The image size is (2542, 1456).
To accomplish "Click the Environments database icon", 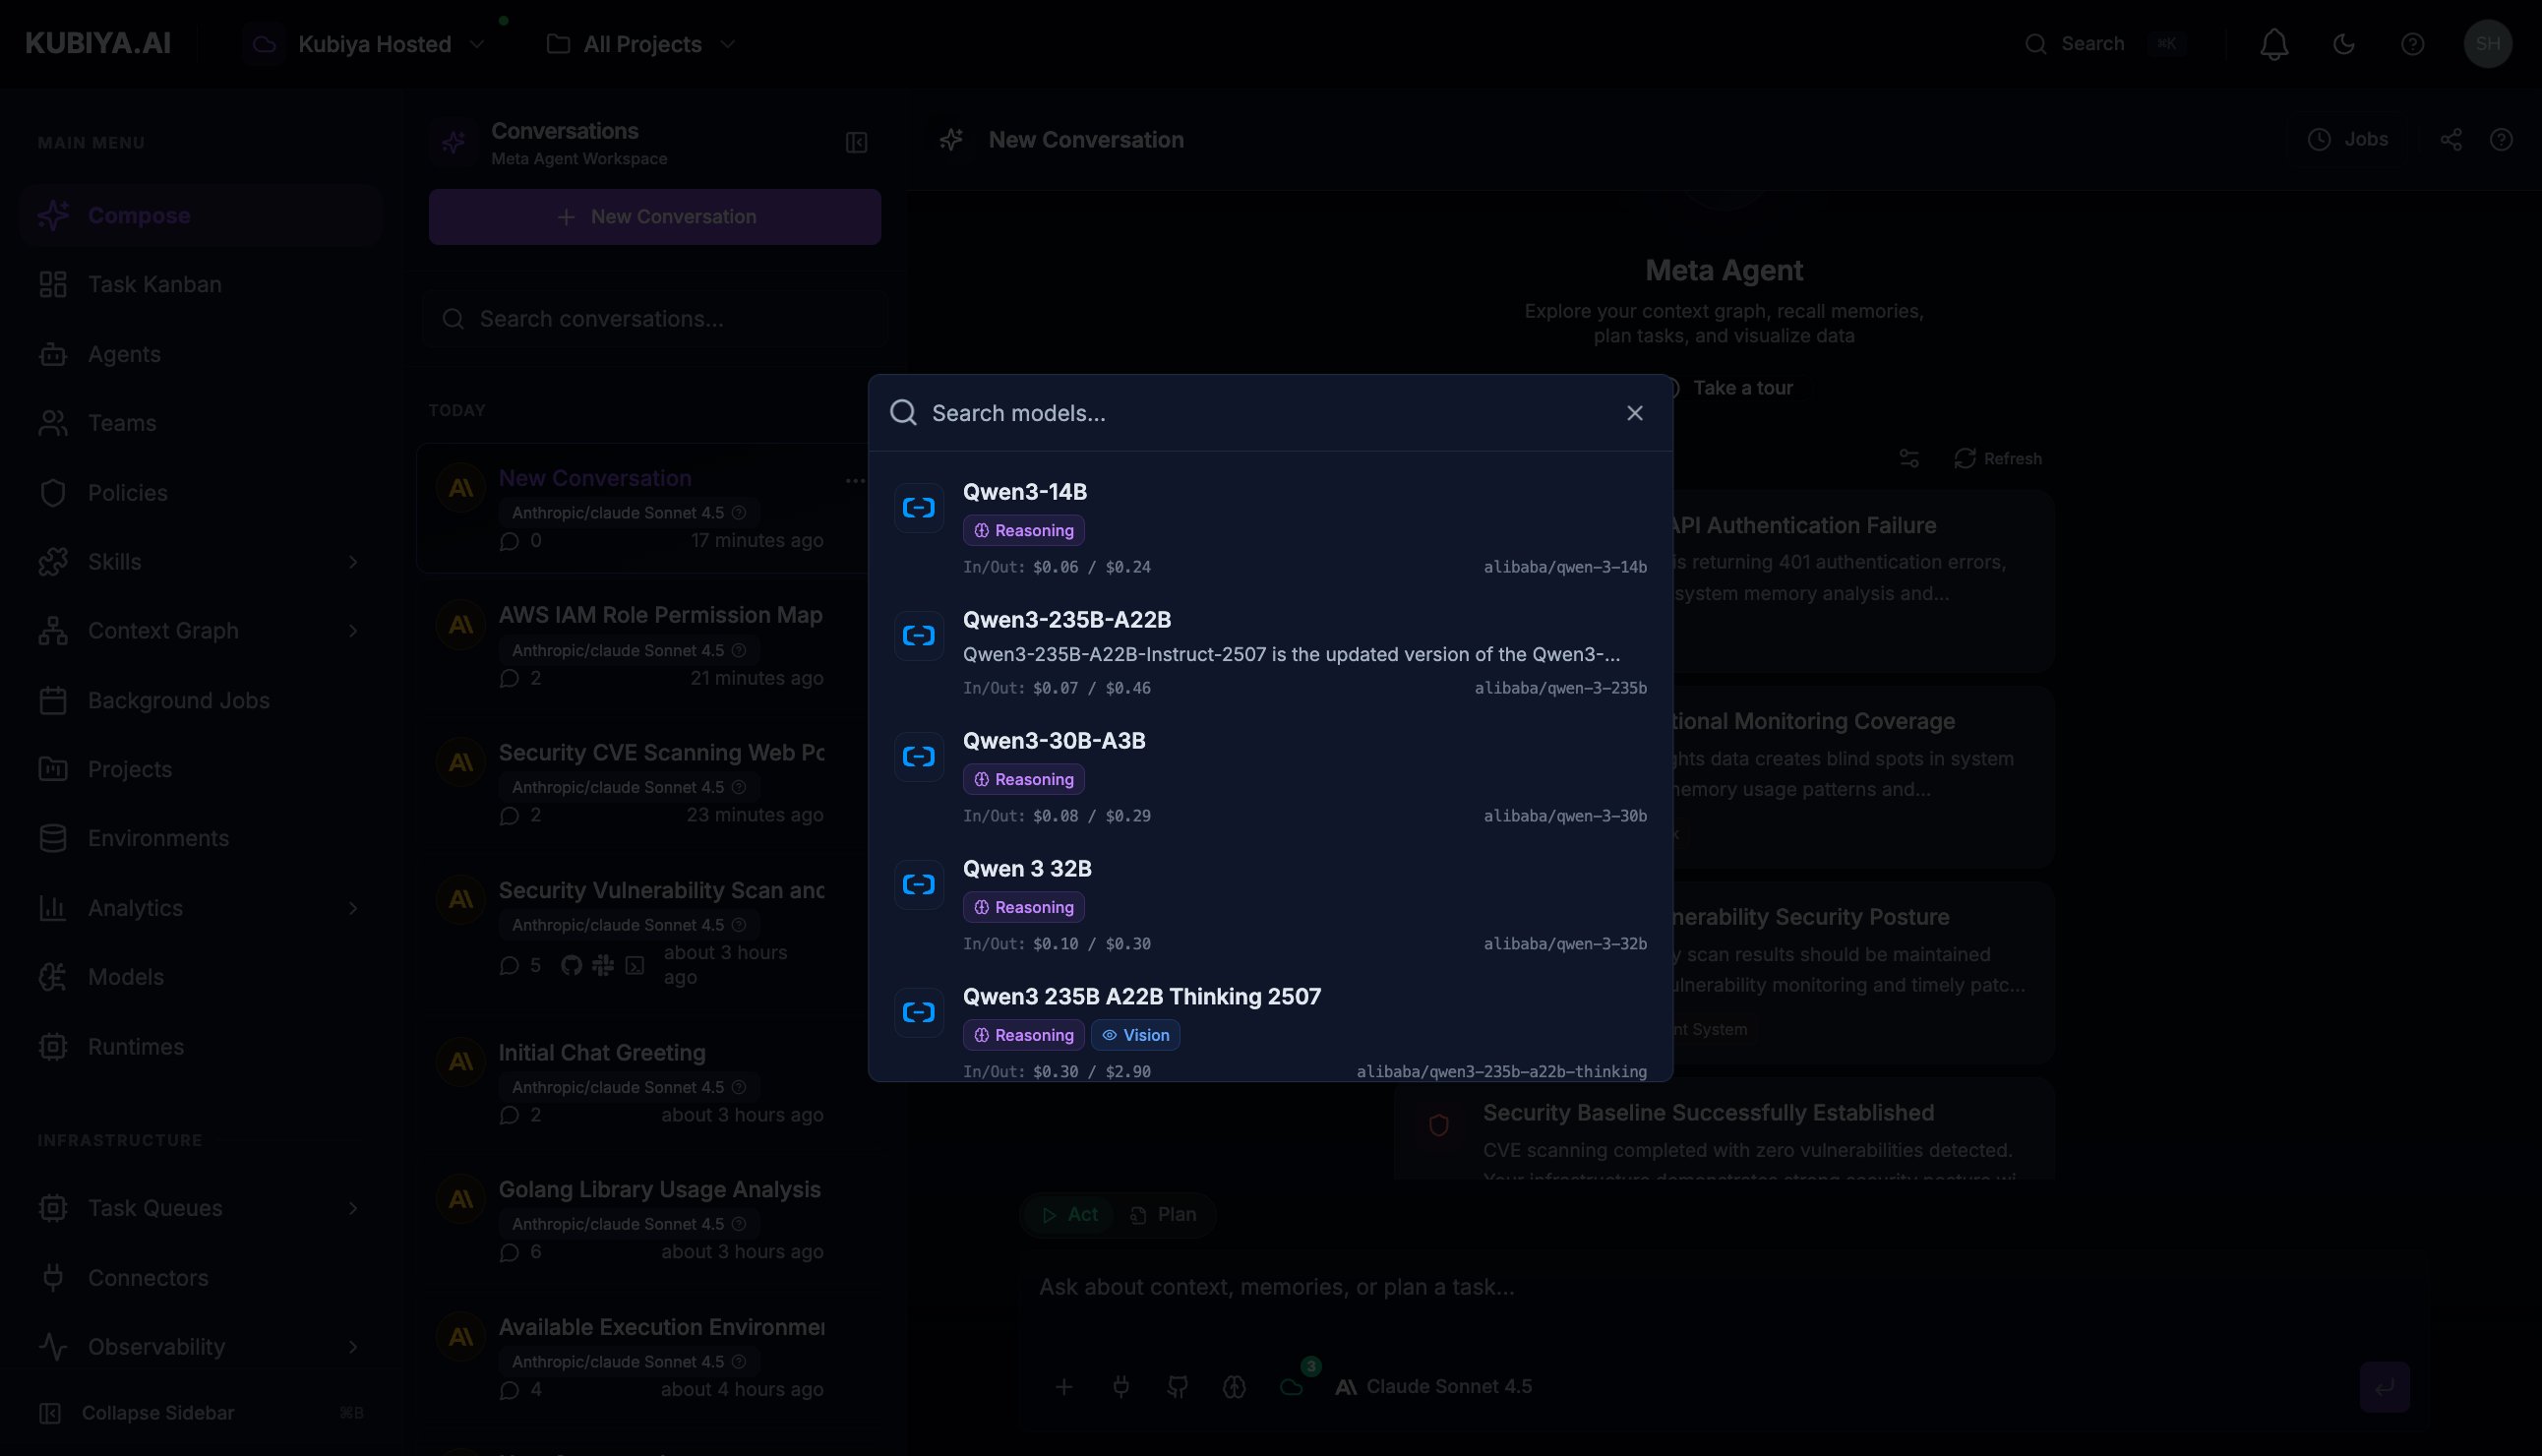I will coord(53,838).
